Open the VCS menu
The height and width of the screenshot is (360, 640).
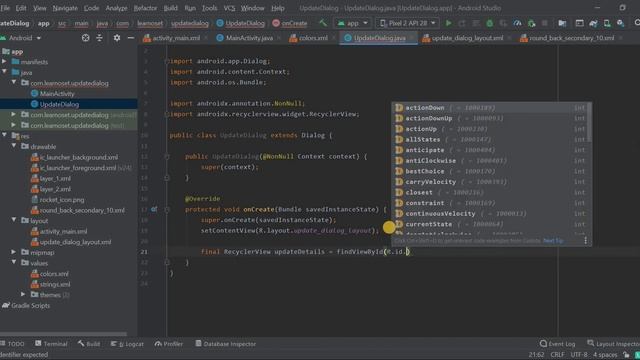pyautogui.click(x=229, y=8)
